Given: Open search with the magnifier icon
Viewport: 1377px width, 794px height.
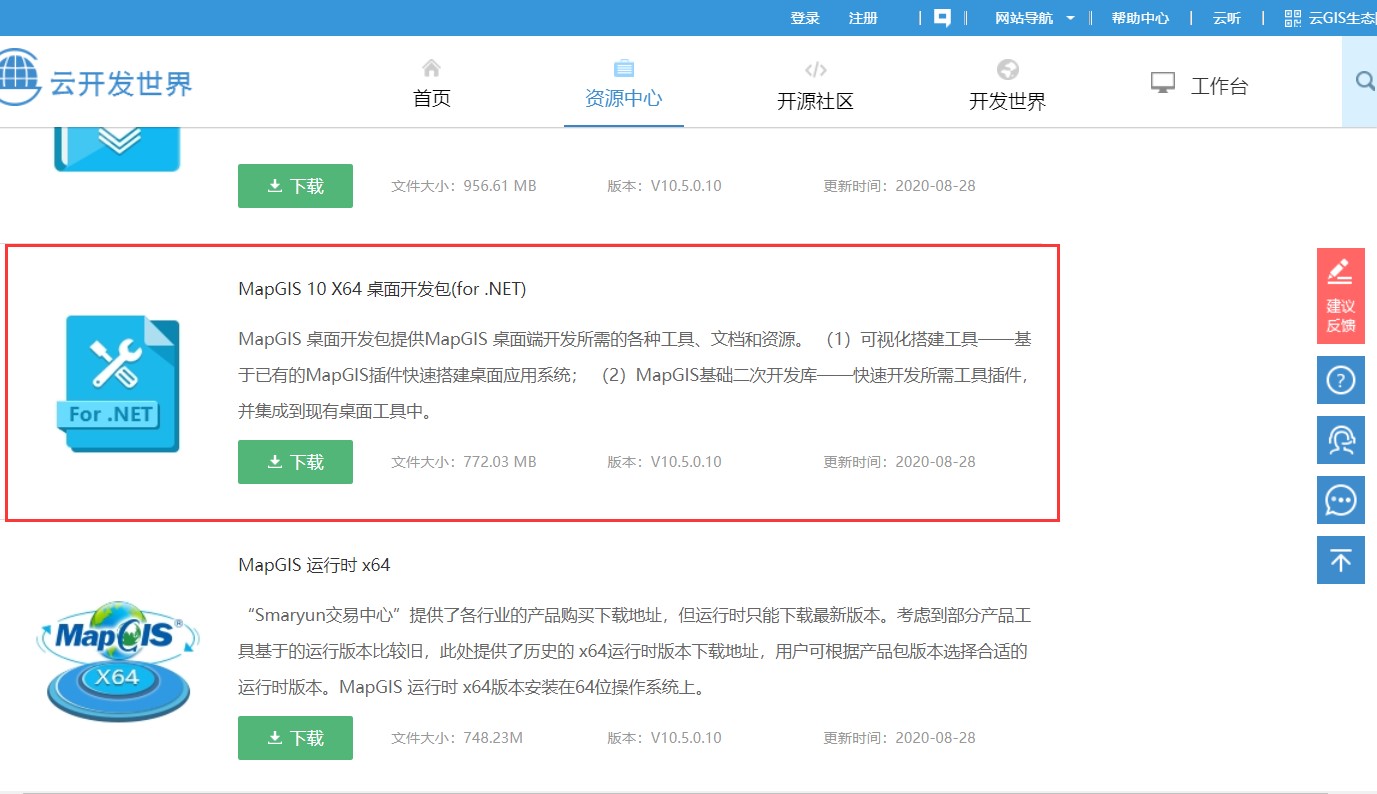Looking at the screenshot, I should [x=1365, y=81].
